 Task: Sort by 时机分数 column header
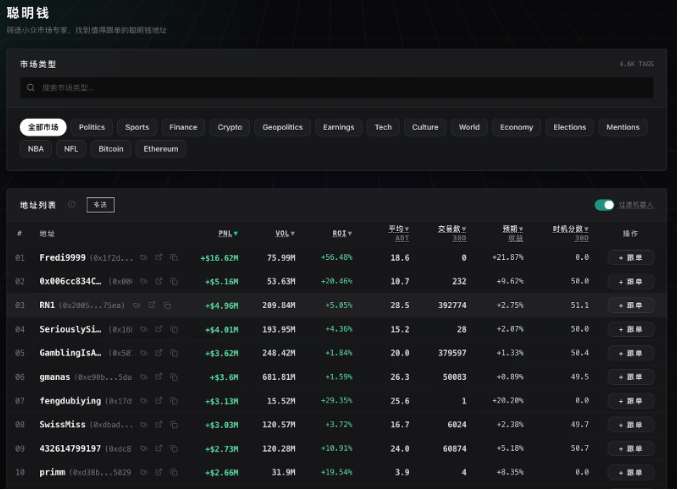(571, 229)
